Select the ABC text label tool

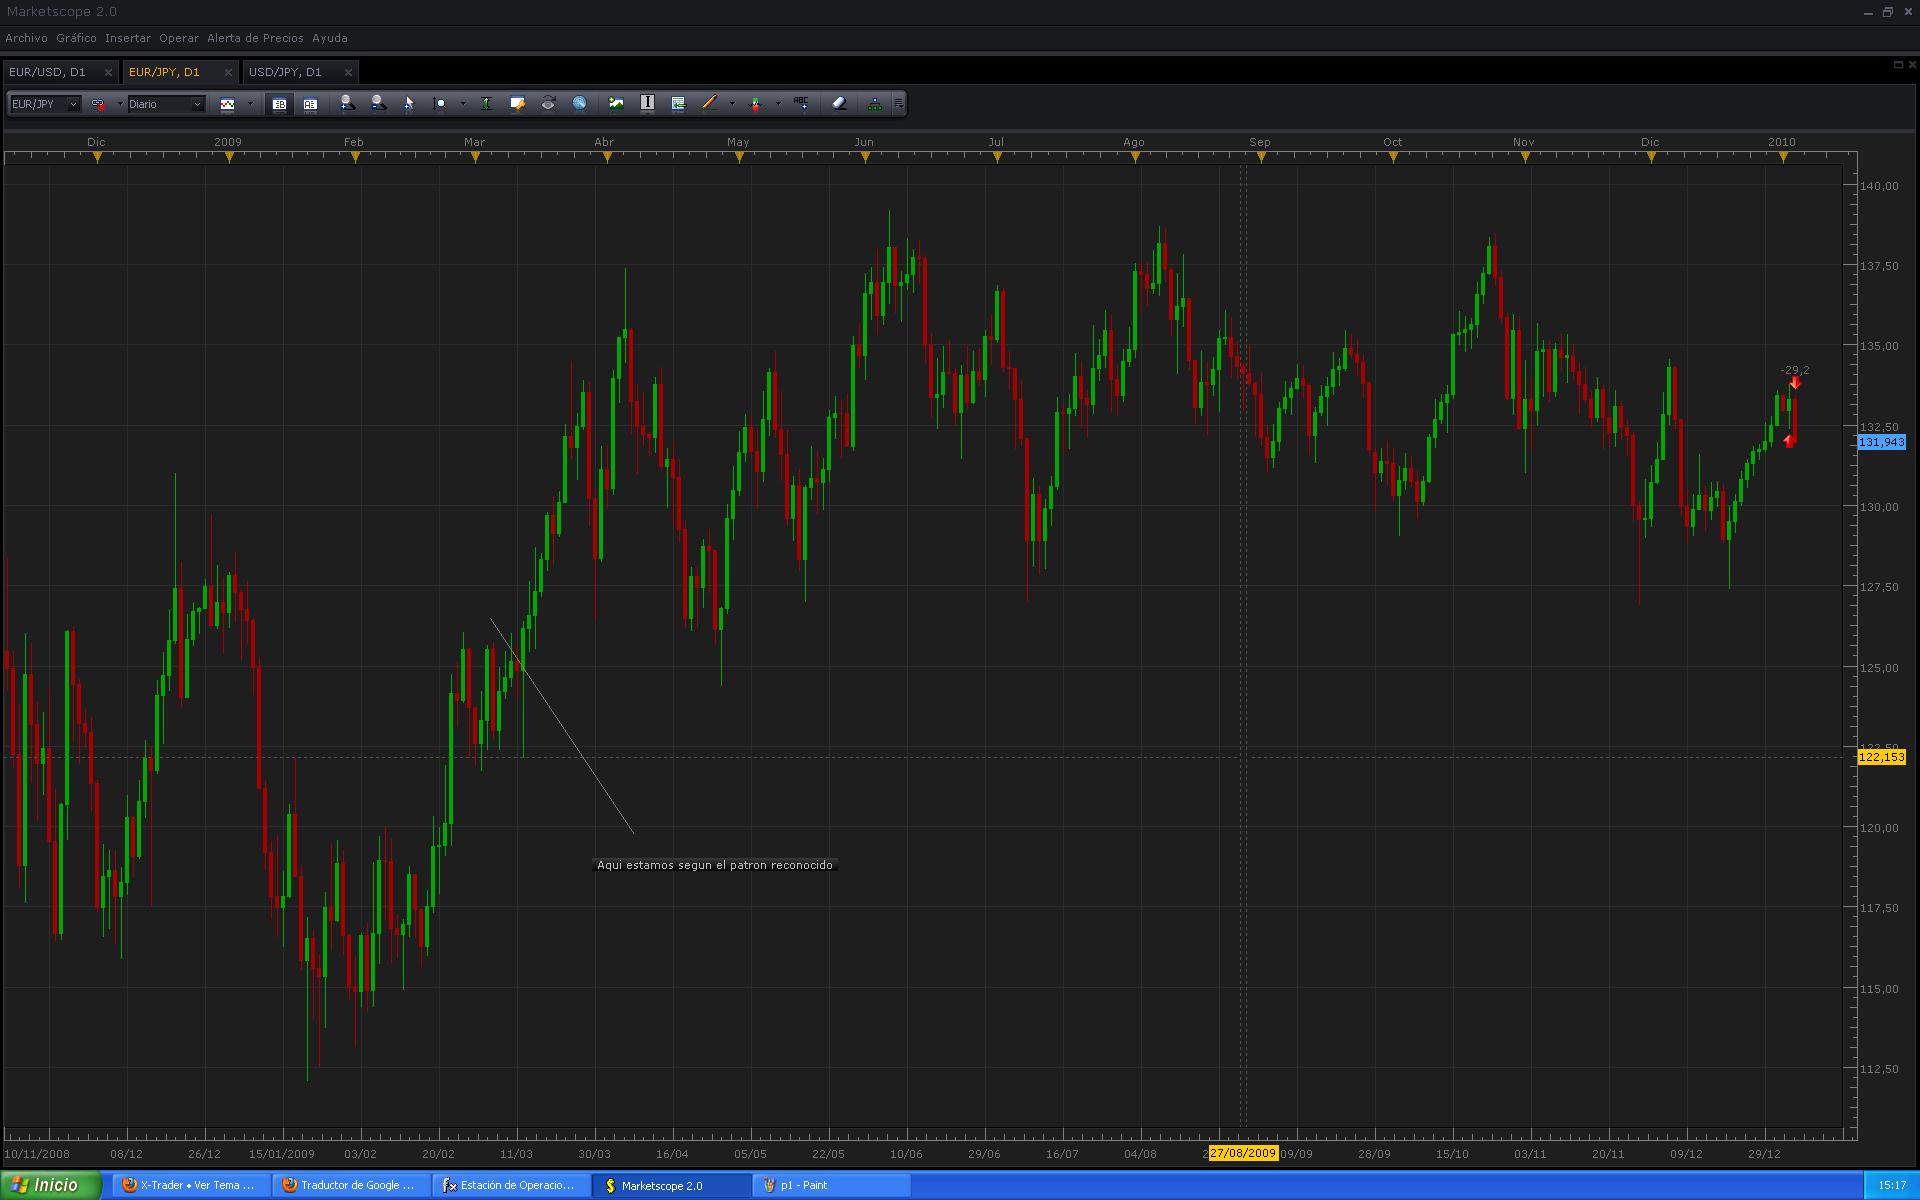(x=800, y=103)
